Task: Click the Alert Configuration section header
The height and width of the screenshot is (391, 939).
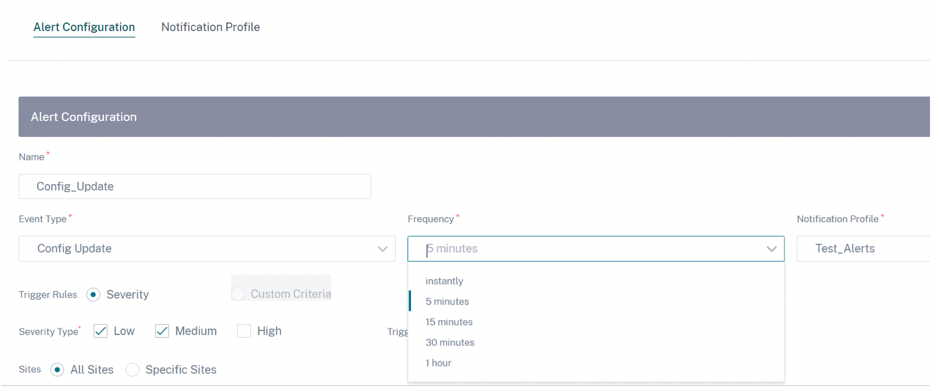Action: click(474, 117)
